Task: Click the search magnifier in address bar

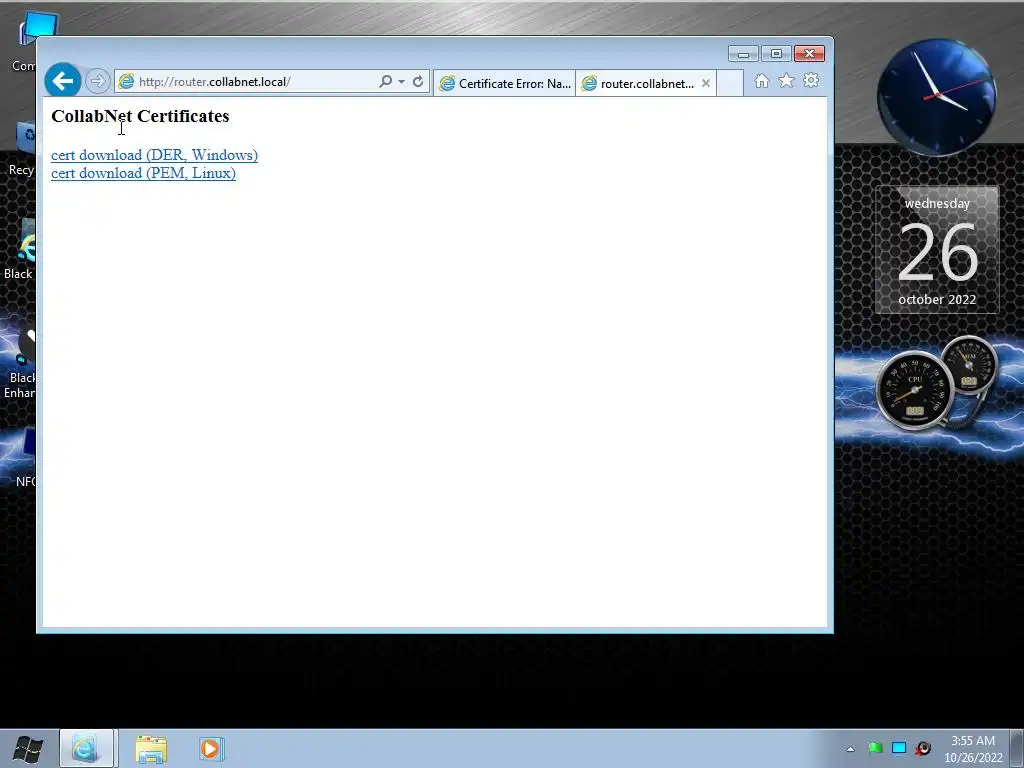Action: point(385,81)
